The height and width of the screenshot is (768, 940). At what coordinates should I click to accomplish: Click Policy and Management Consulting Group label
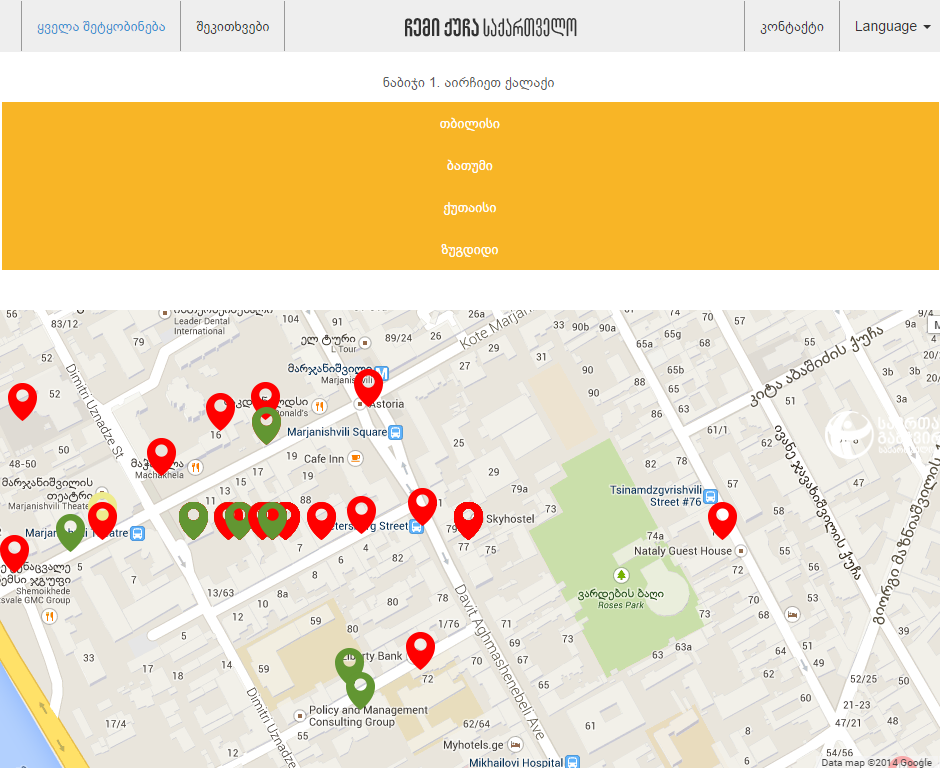[x=368, y=716]
